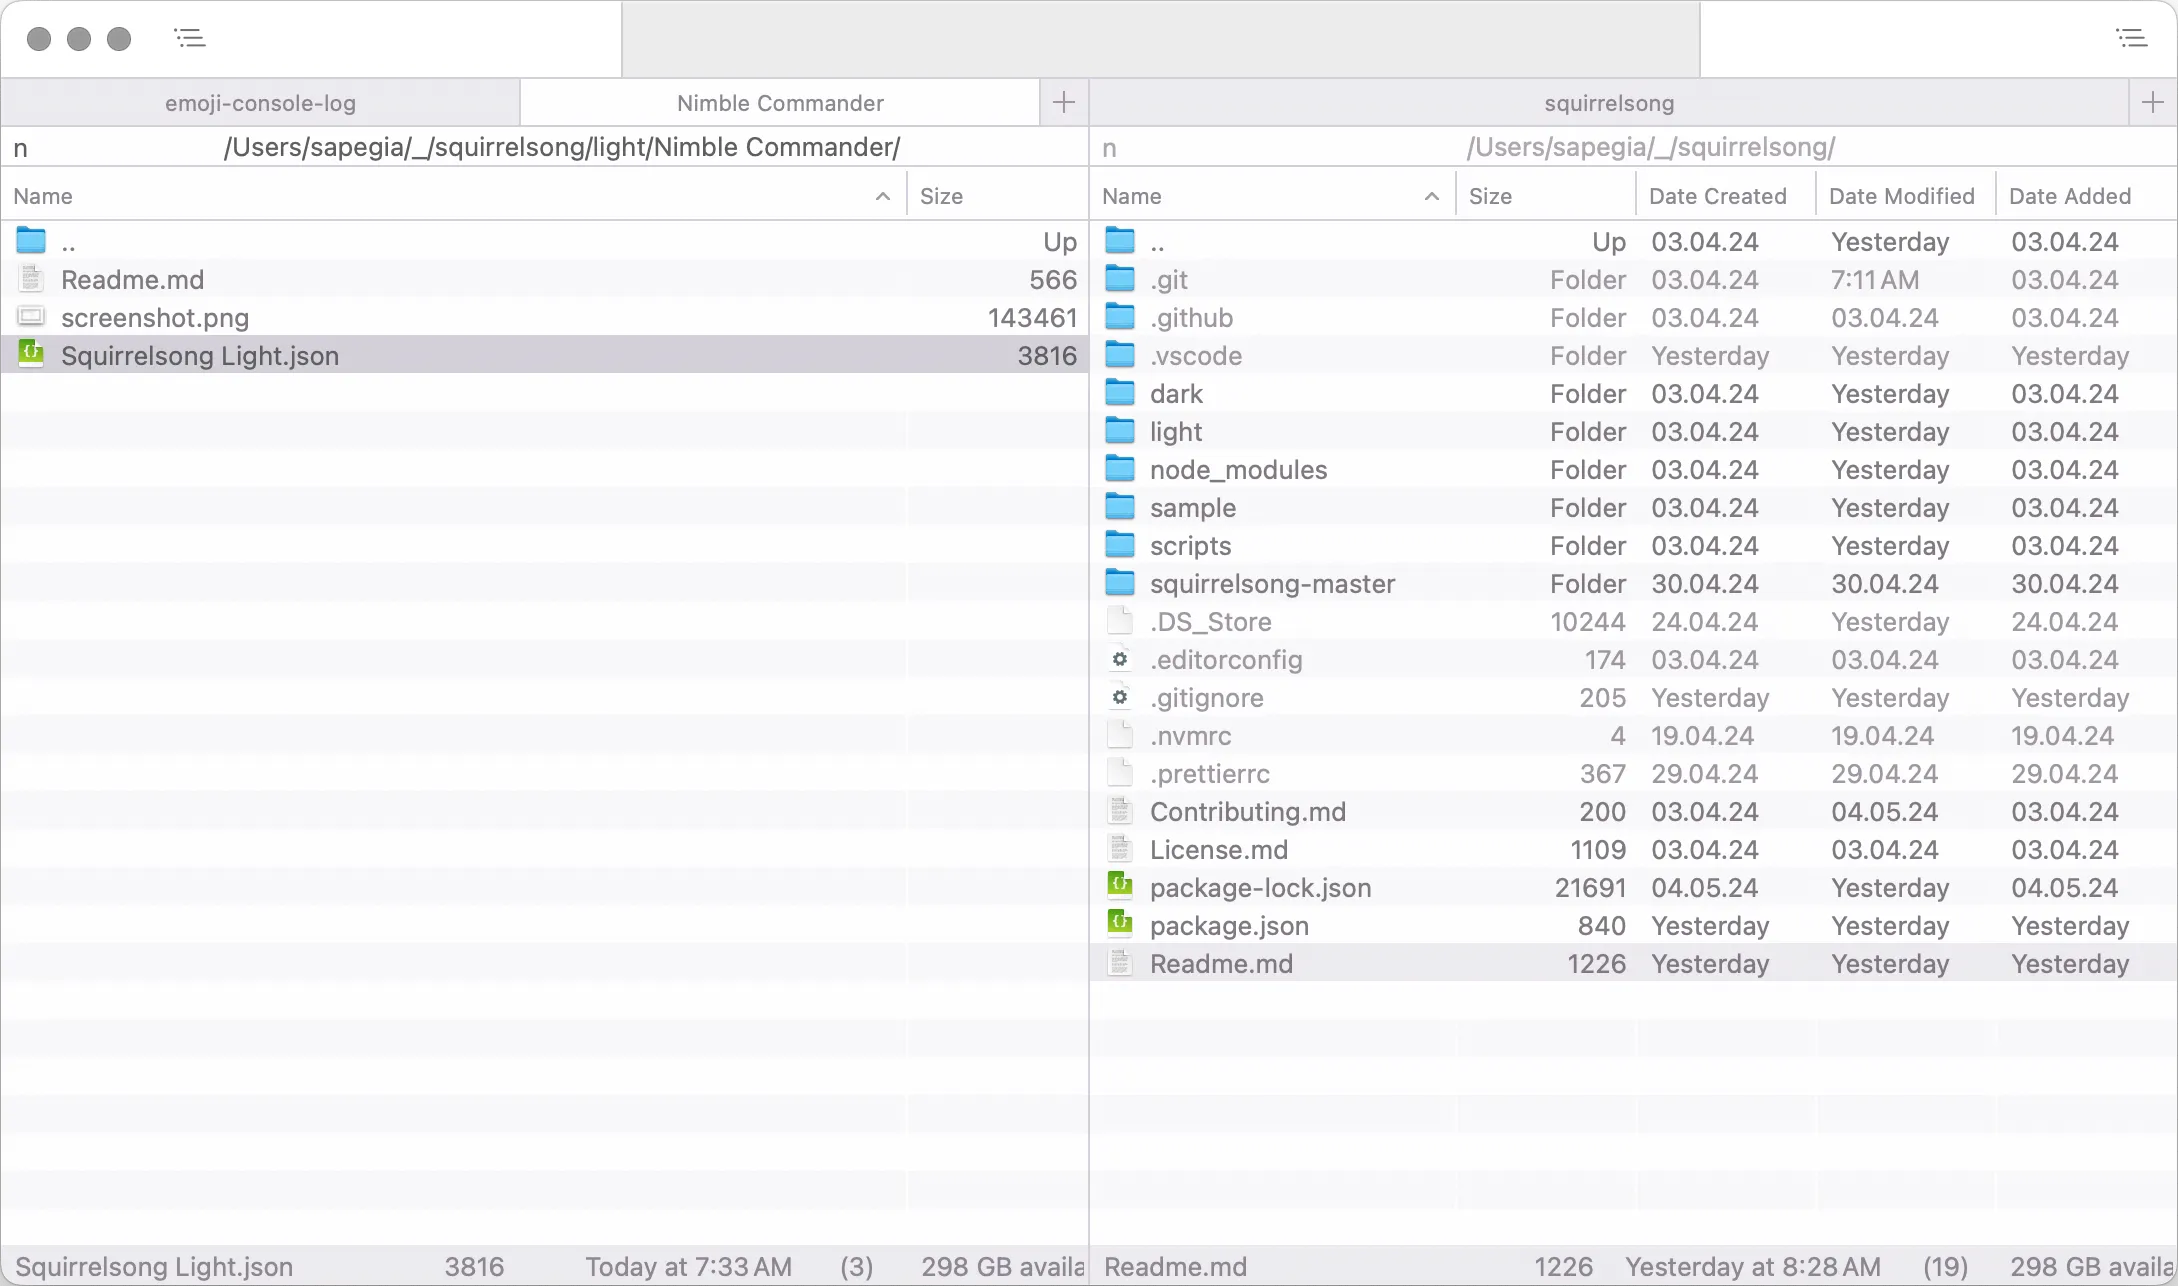This screenshot has width=2178, height=1286.
Task: Click the path field showing /Users/sapegia/_/squirrelsong/
Action: (x=1650, y=147)
